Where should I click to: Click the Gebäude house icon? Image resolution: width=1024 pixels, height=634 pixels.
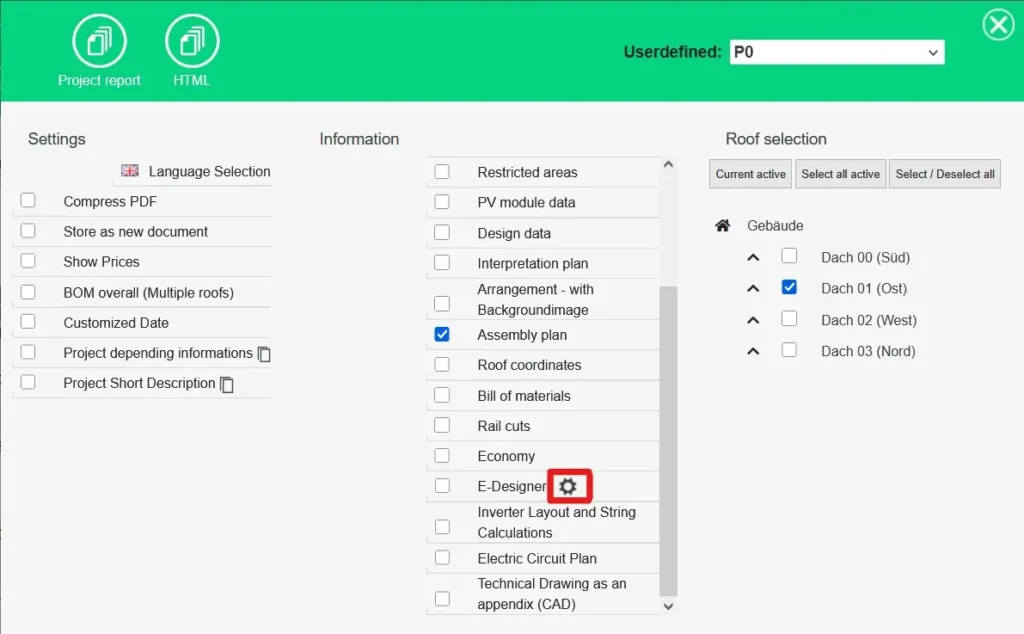coord(722,226)
